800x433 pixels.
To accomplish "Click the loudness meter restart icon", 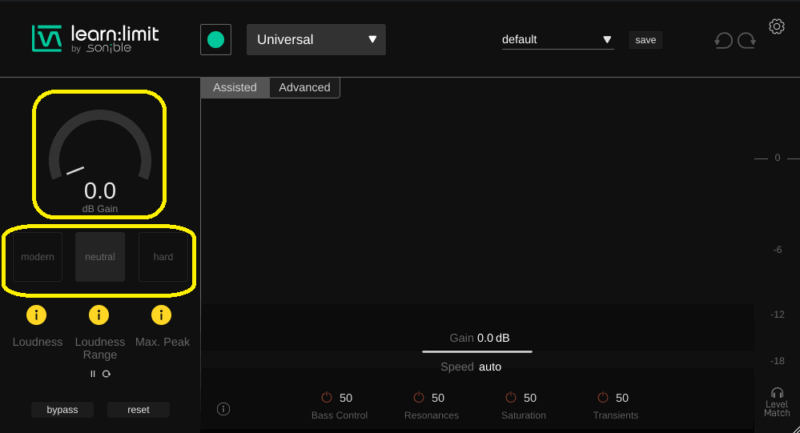I will pyautogui.click(x=106, y=374).
